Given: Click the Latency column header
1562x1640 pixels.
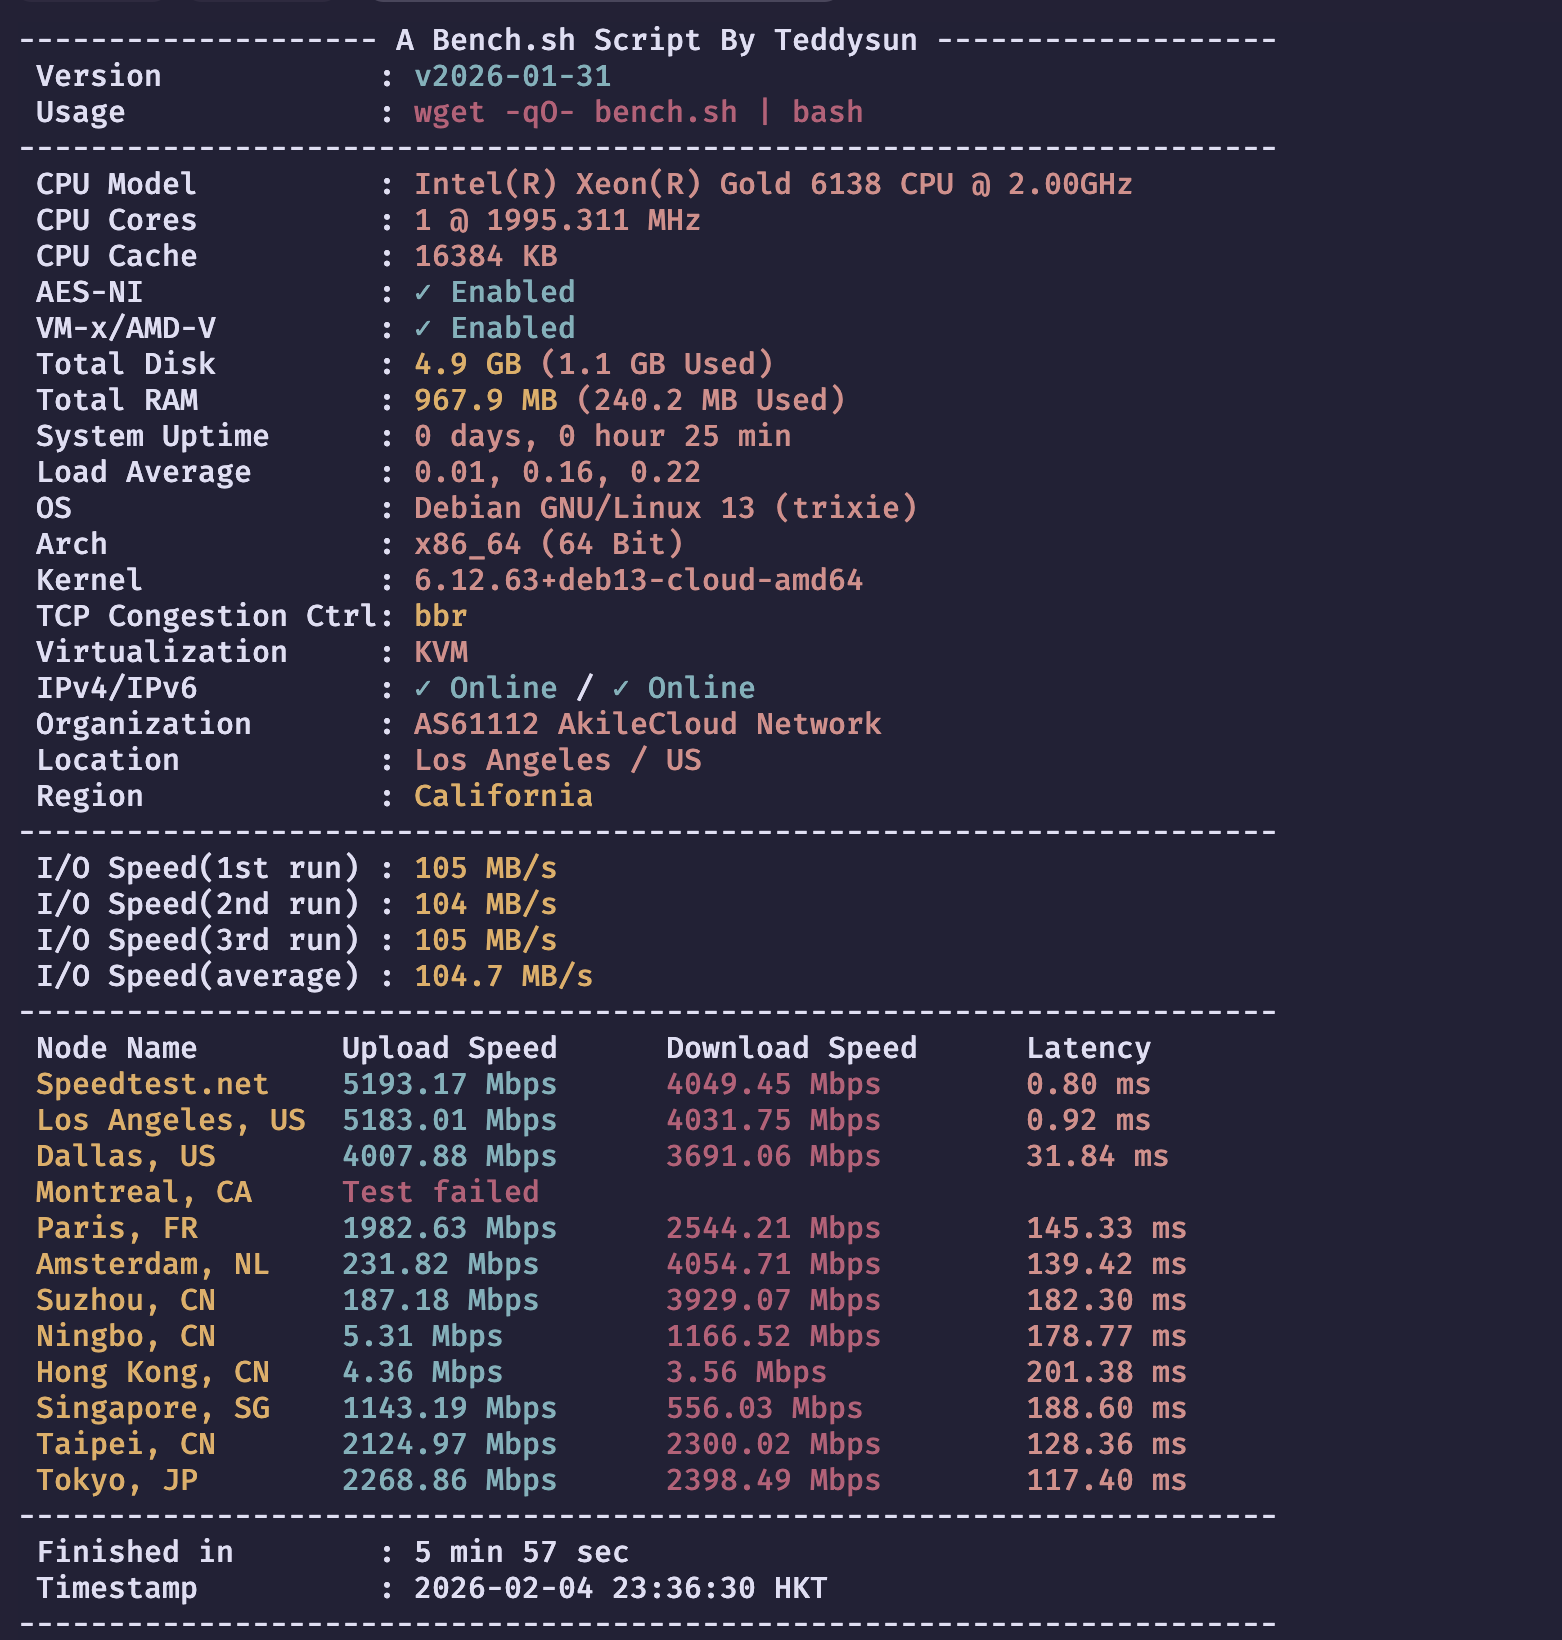Looking at the screenshot, I should coord(1089,1048).
